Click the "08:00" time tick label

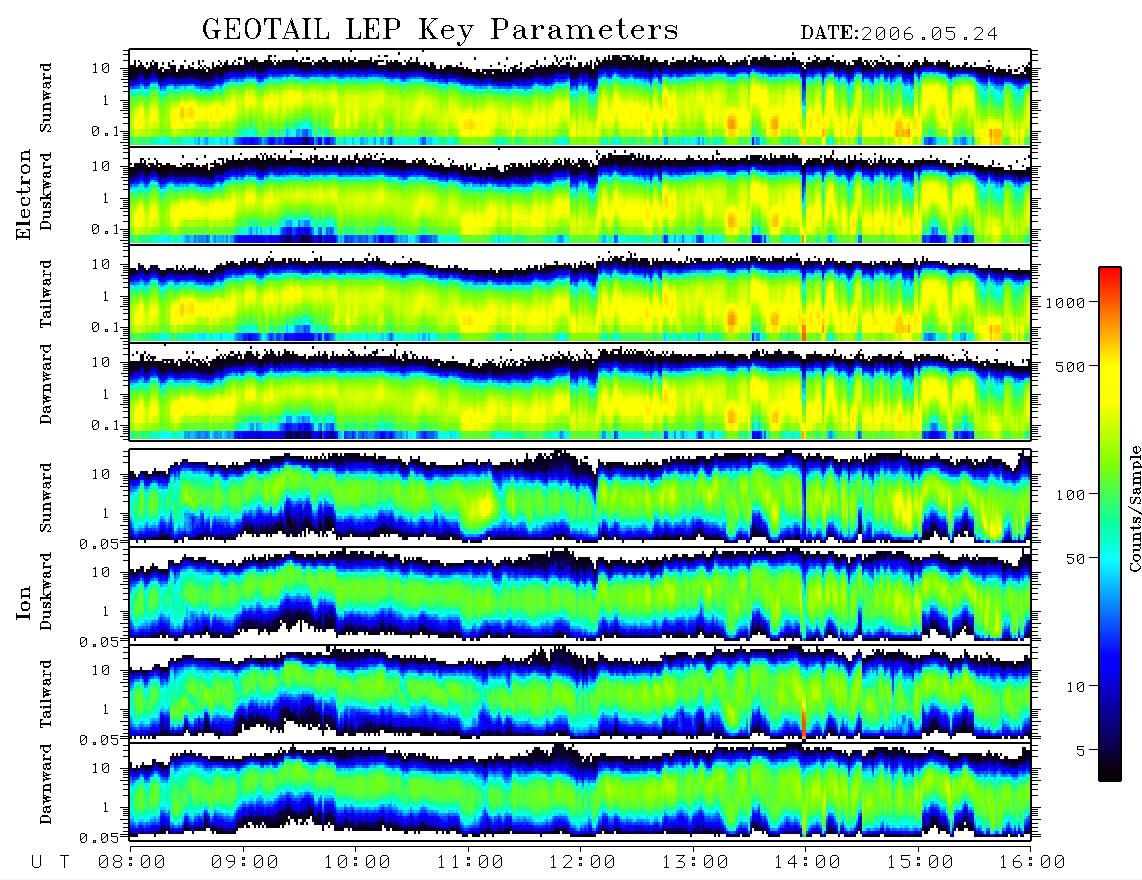tap(132, 863)
